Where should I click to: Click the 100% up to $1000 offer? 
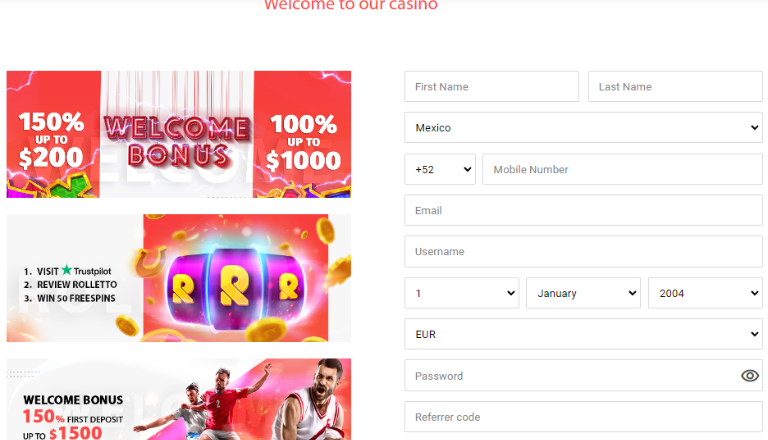coord(303,142)
